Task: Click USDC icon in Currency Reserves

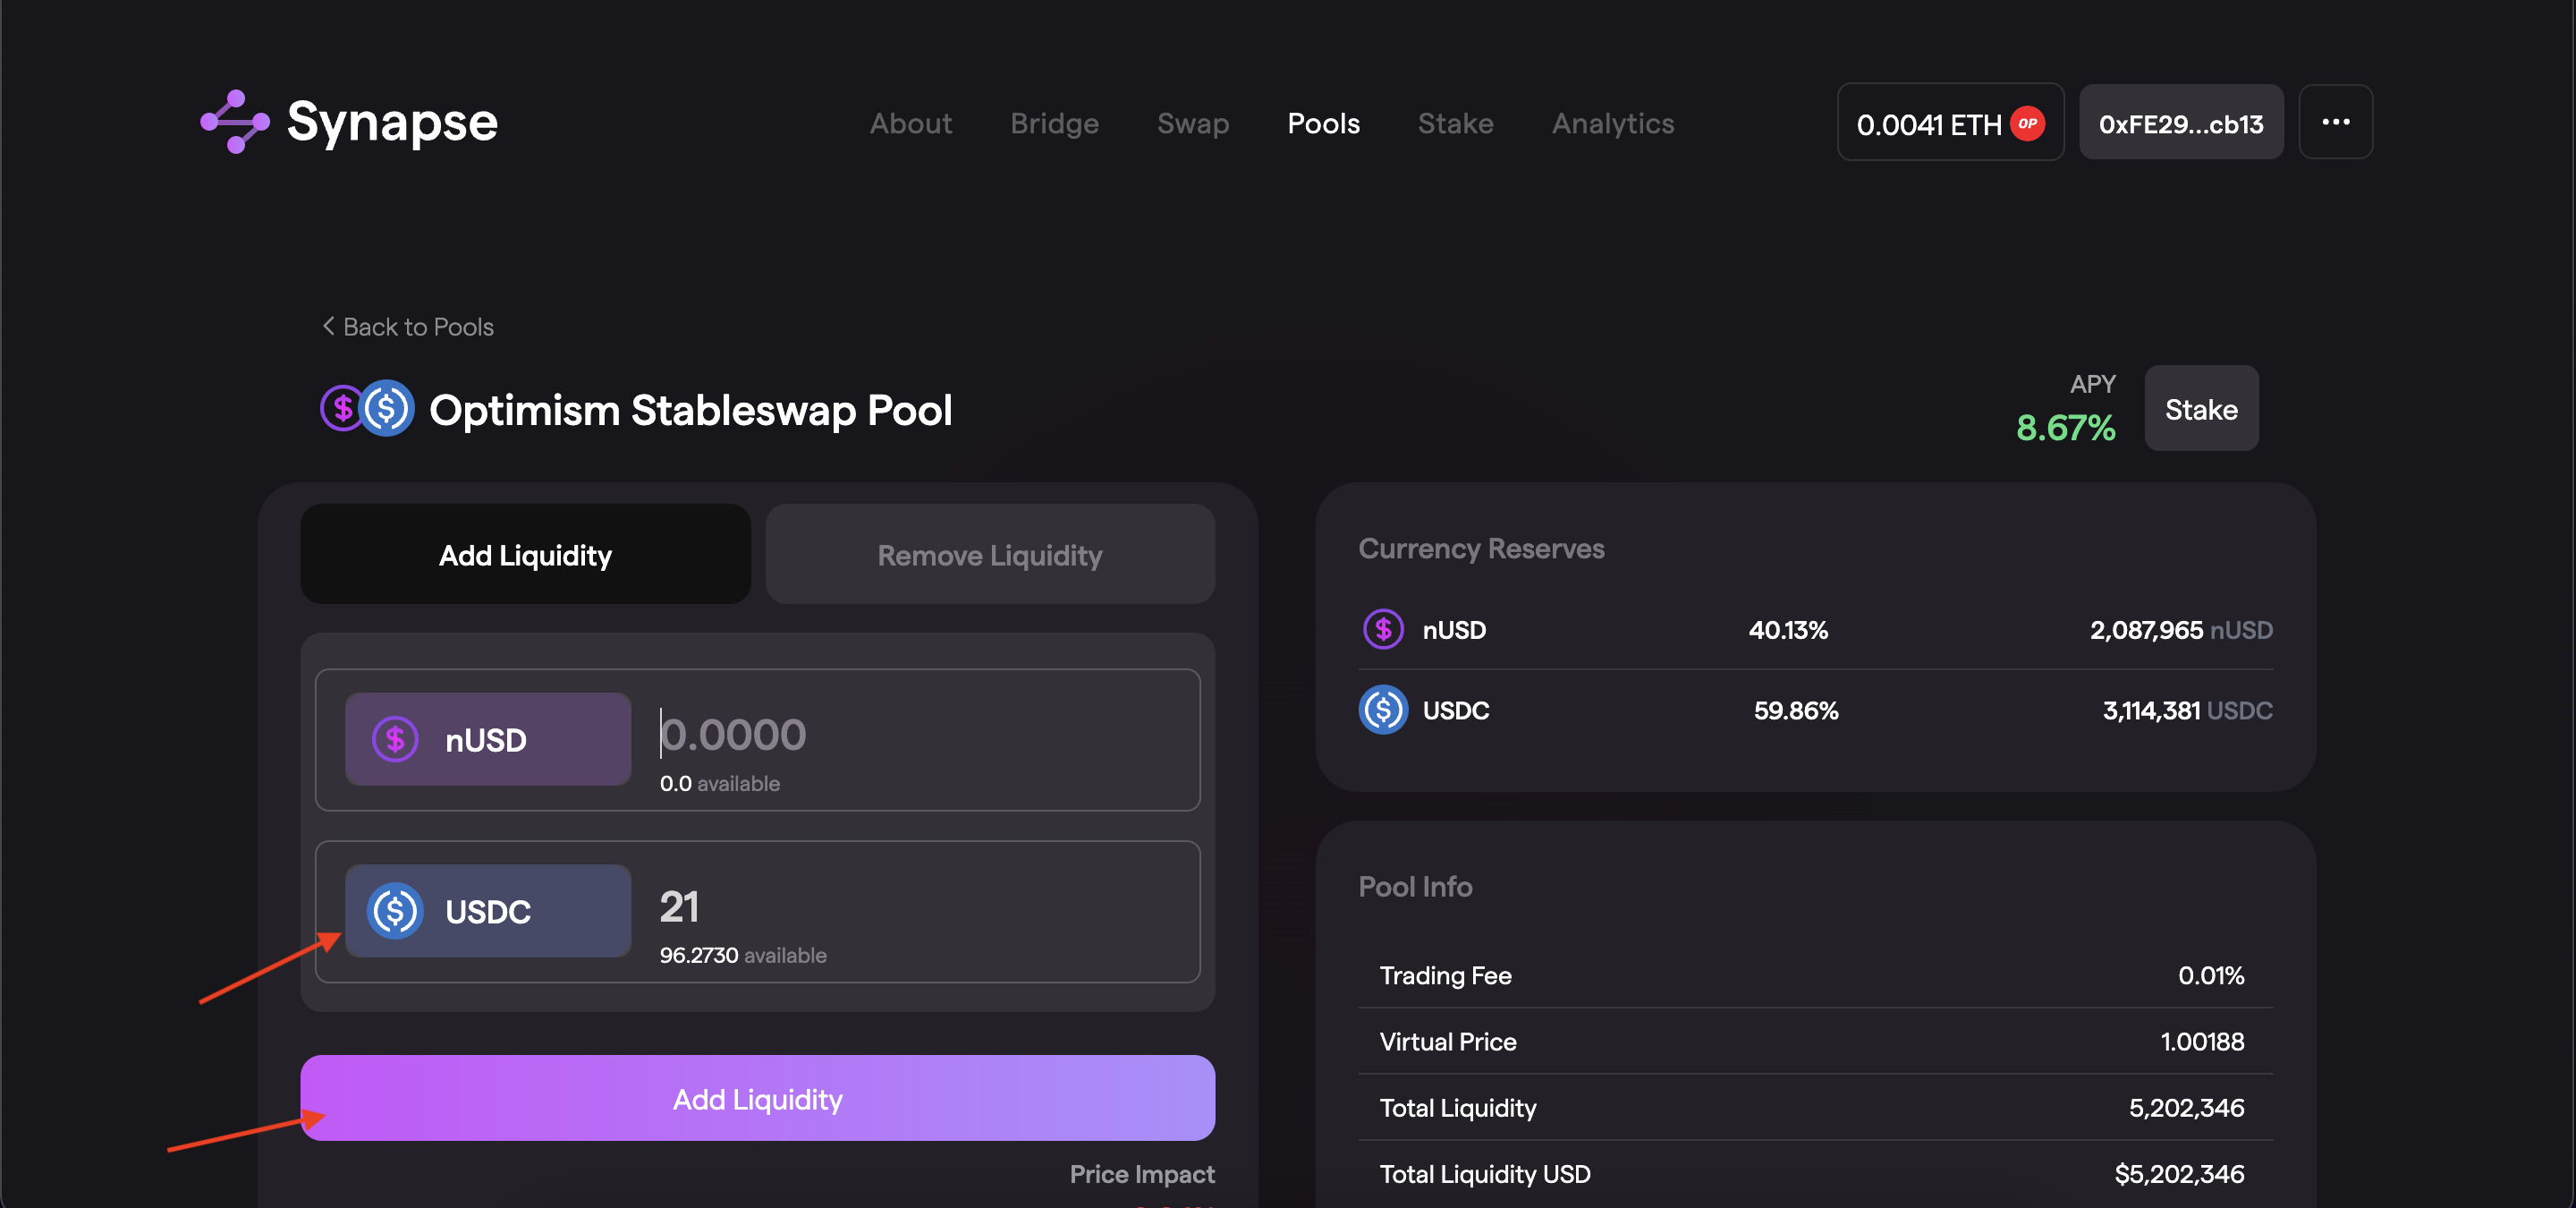Action: [1383, 710]
